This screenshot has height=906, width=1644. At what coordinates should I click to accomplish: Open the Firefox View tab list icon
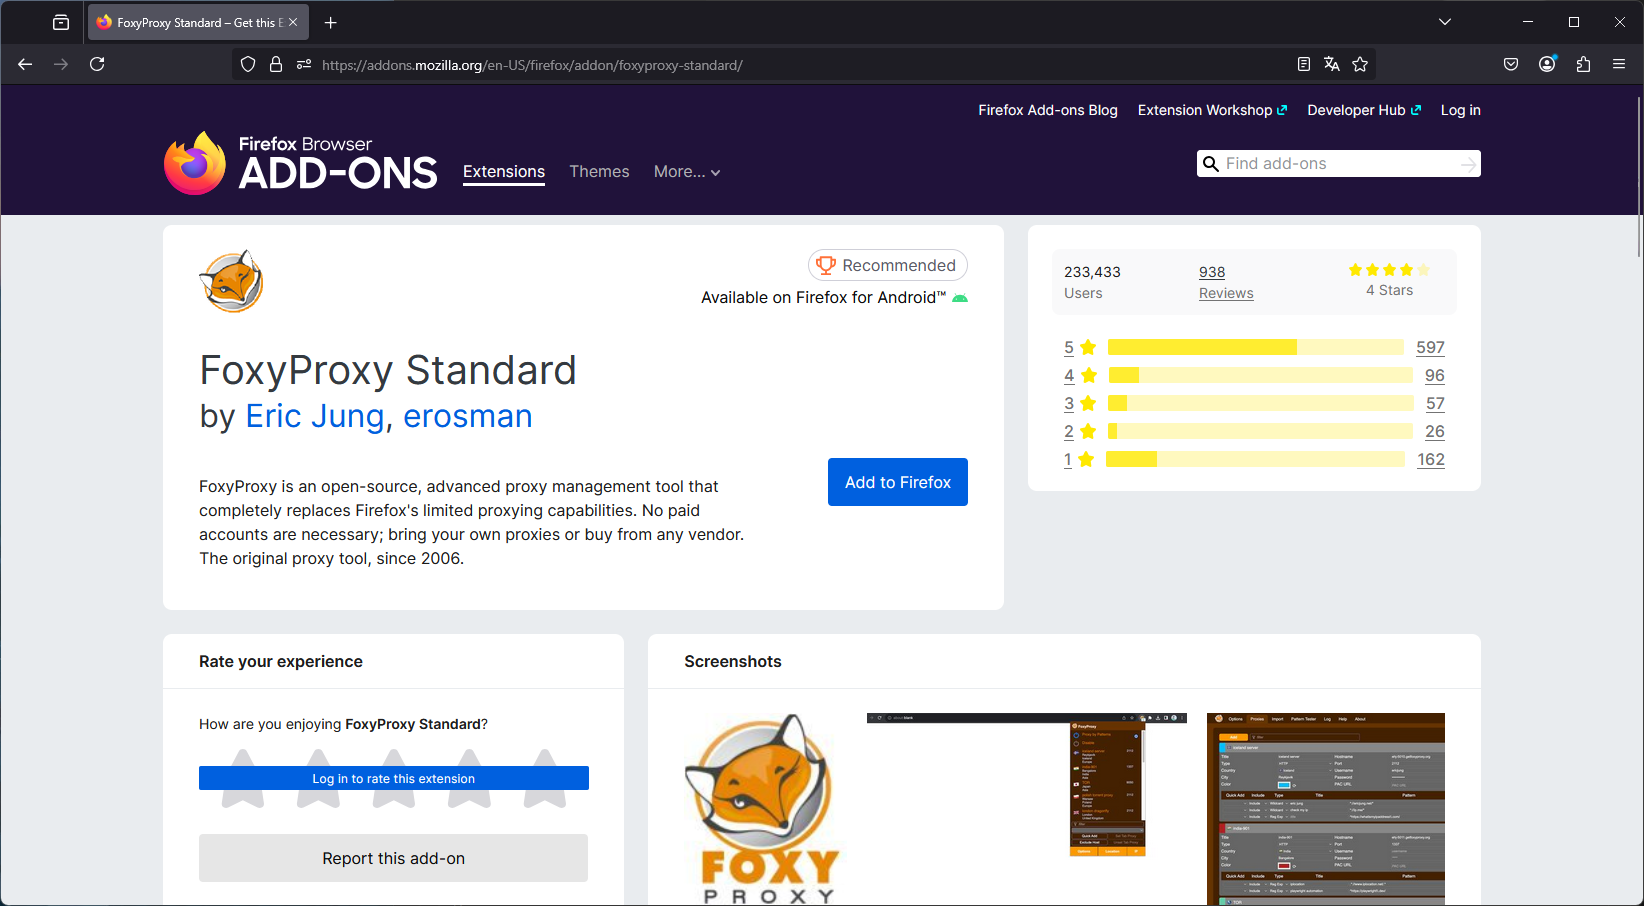click(61, 22)
